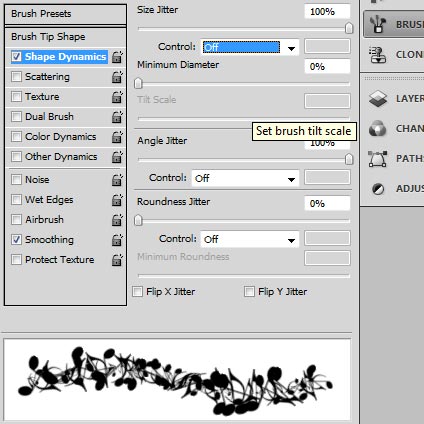424x424 pixels.
Task: Click the Angle Jitter slider handle
Action: 349,159
